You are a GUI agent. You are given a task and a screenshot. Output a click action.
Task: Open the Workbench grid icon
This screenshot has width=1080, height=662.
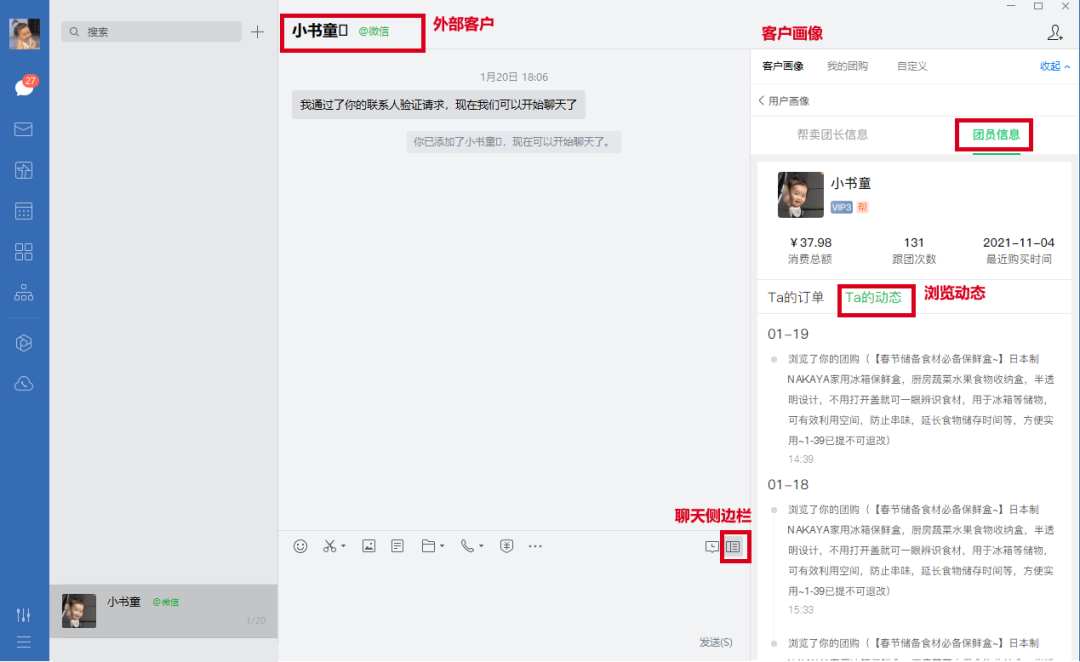(x=24, y=252)
